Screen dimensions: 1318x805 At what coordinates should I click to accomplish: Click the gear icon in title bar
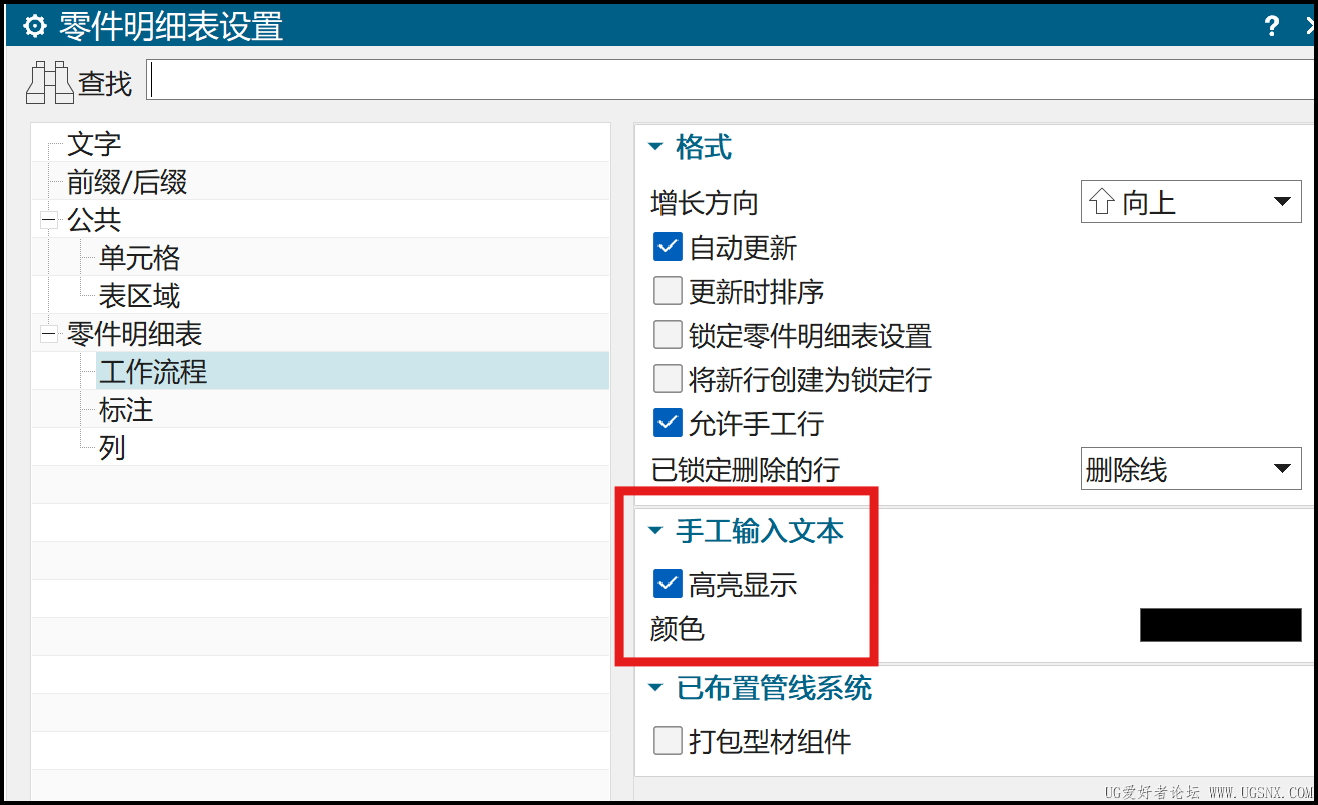point(35,26)
